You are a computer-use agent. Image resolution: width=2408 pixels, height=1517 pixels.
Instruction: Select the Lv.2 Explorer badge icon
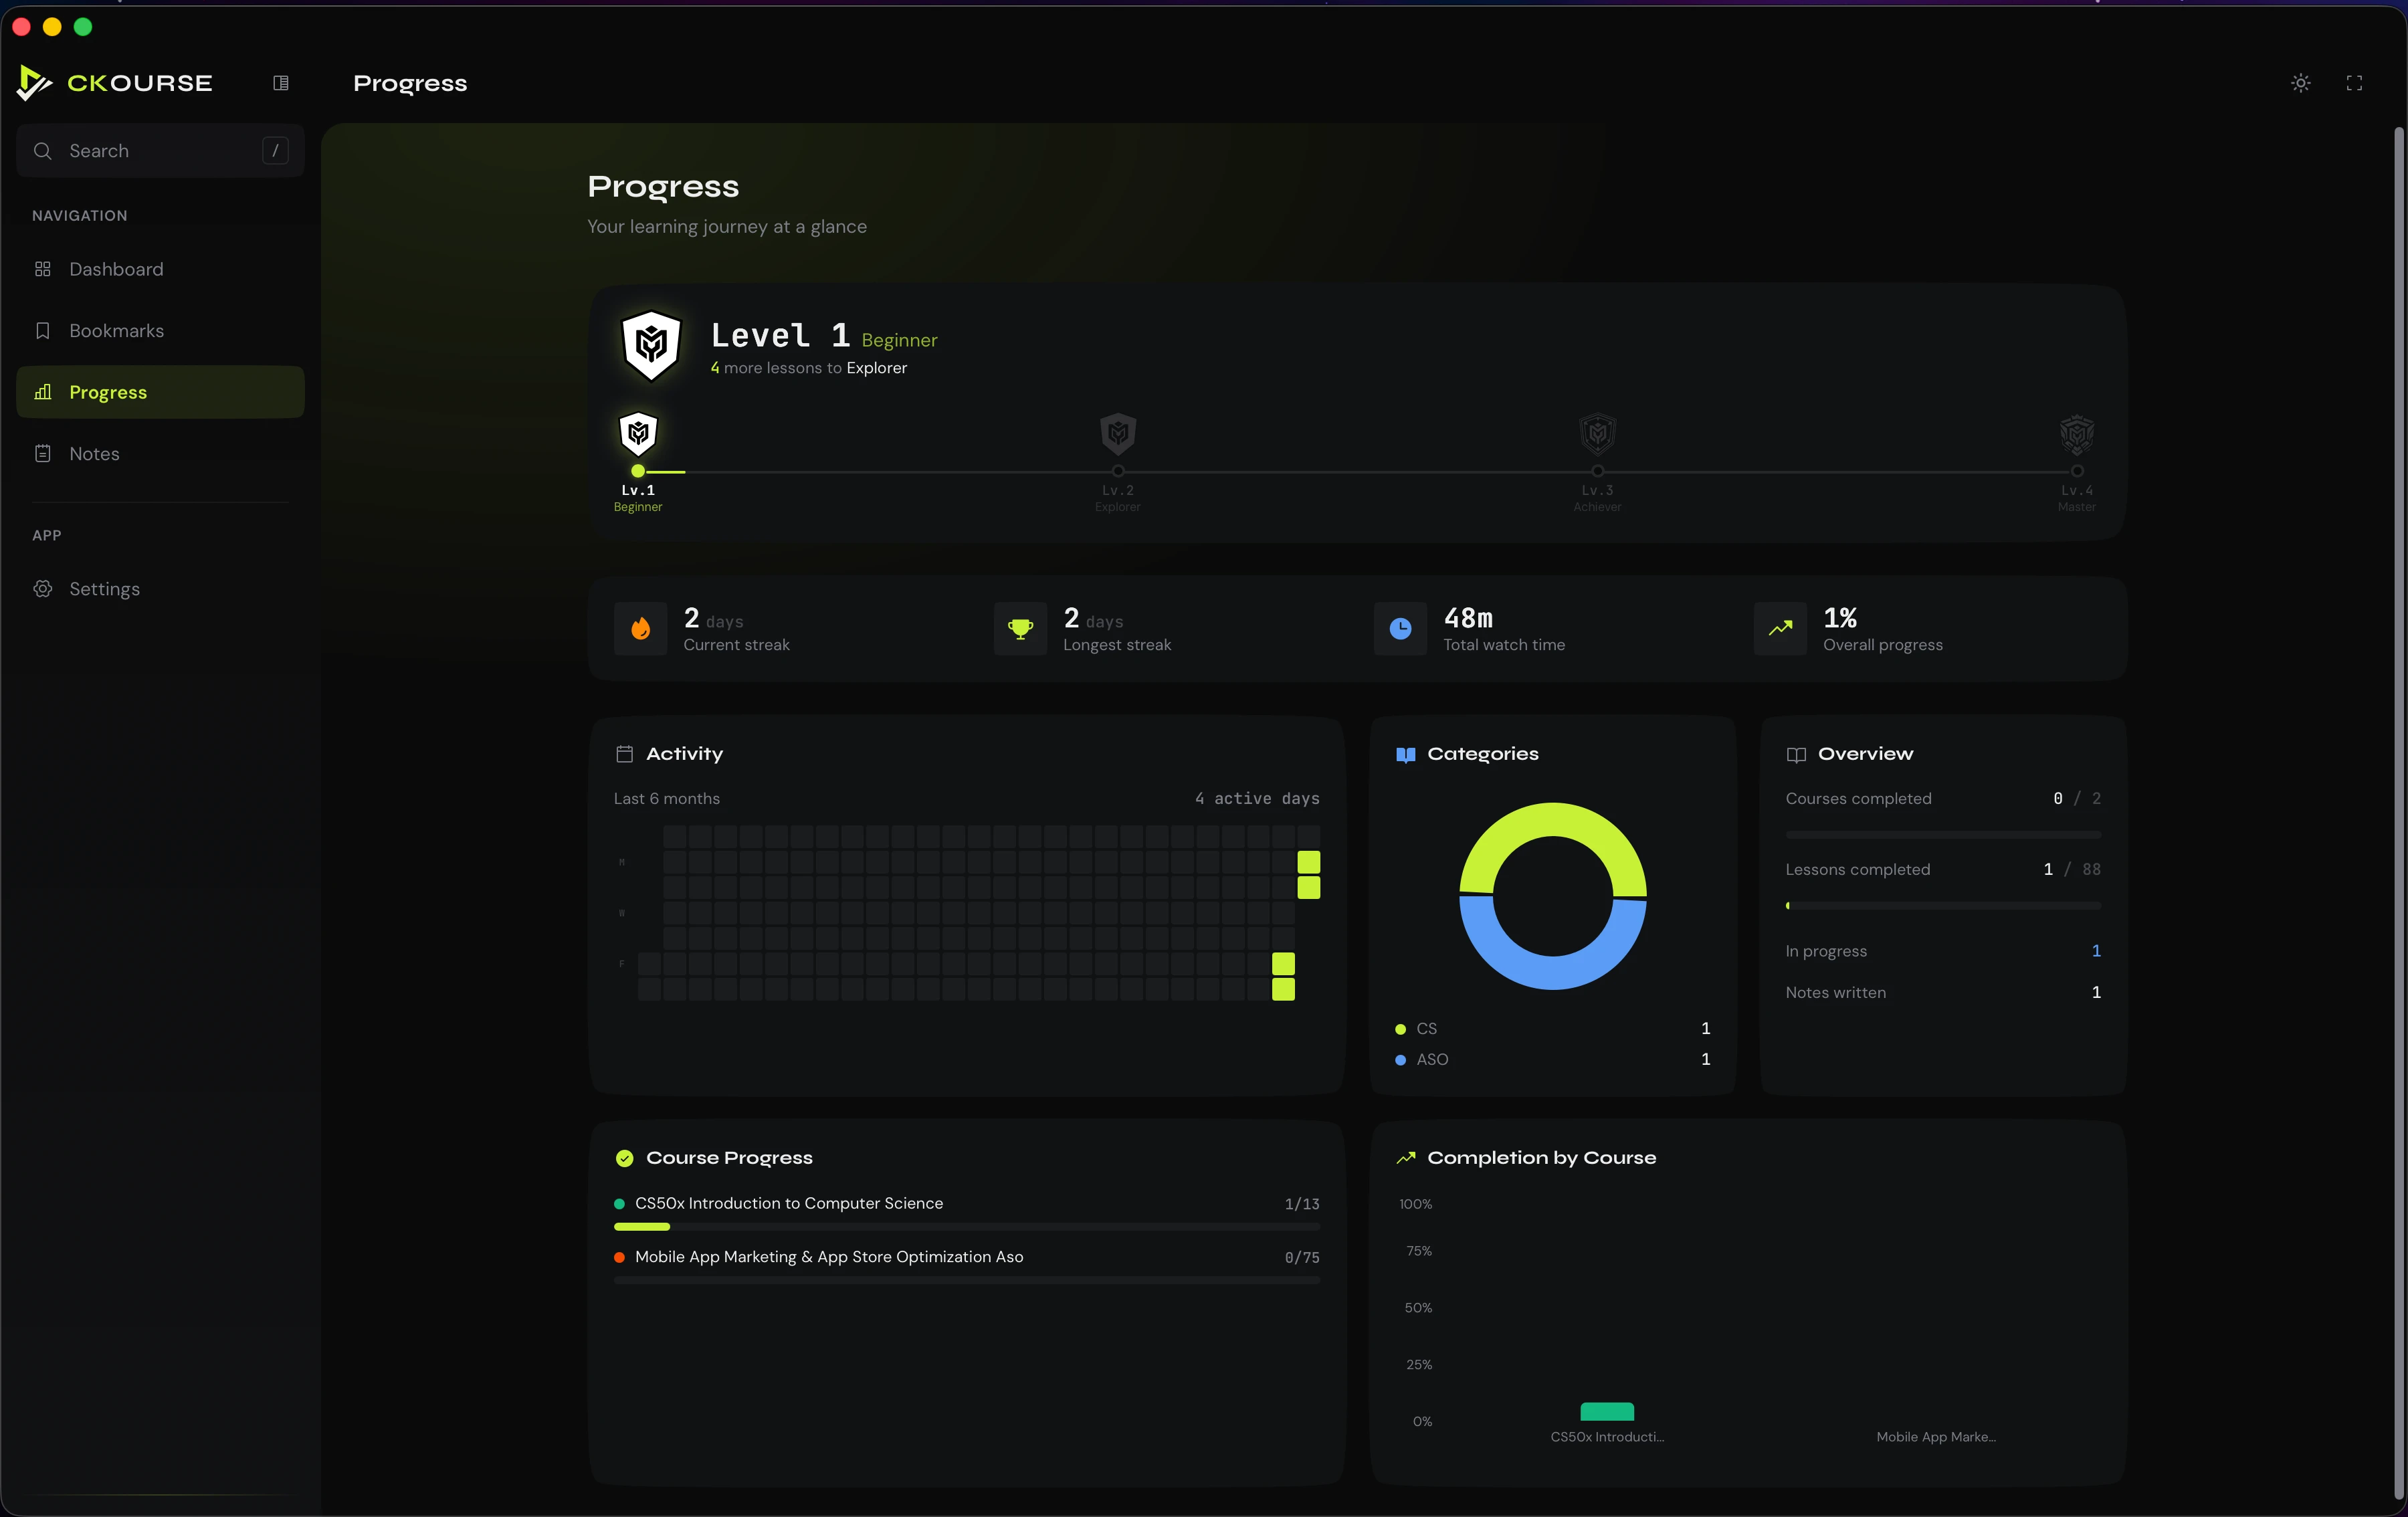point(1117,434)
